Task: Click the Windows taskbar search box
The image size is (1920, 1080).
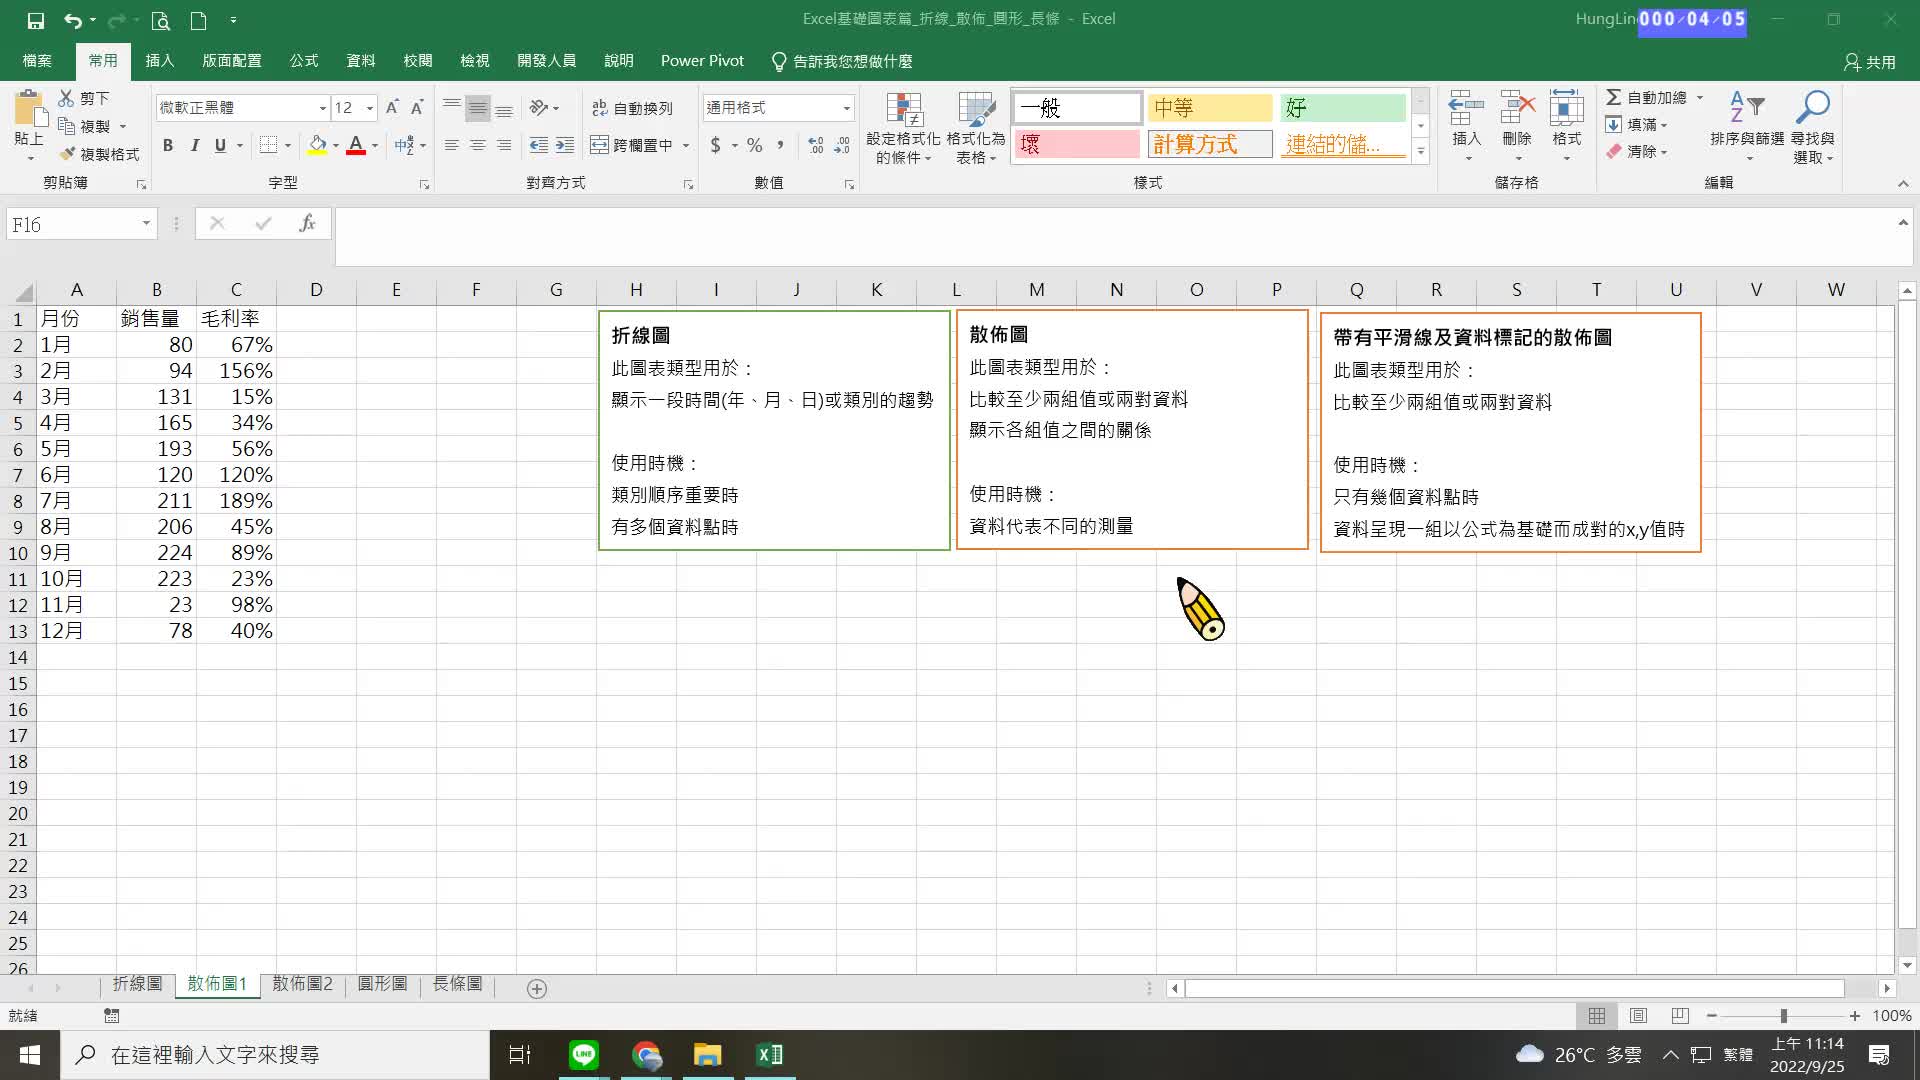Action: pos(275,1055)
